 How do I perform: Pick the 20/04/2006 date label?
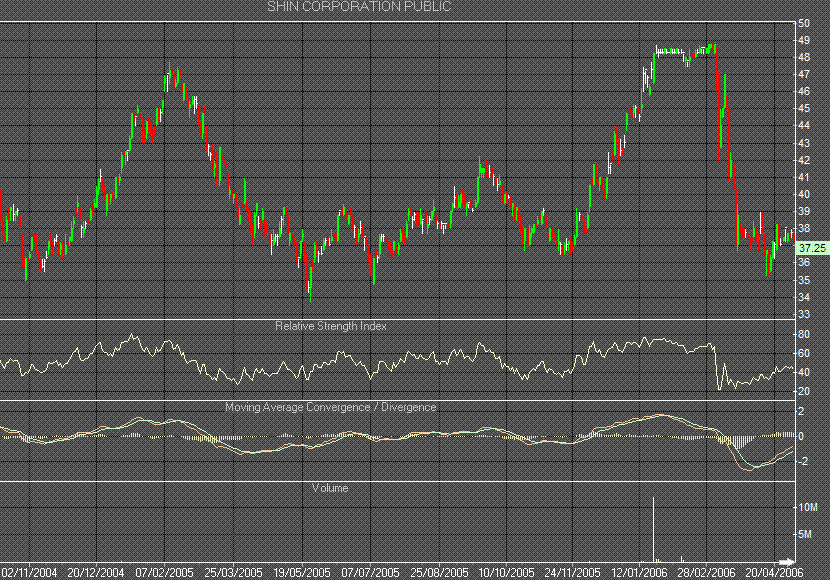pyautogui.click(x=774, y=573)
